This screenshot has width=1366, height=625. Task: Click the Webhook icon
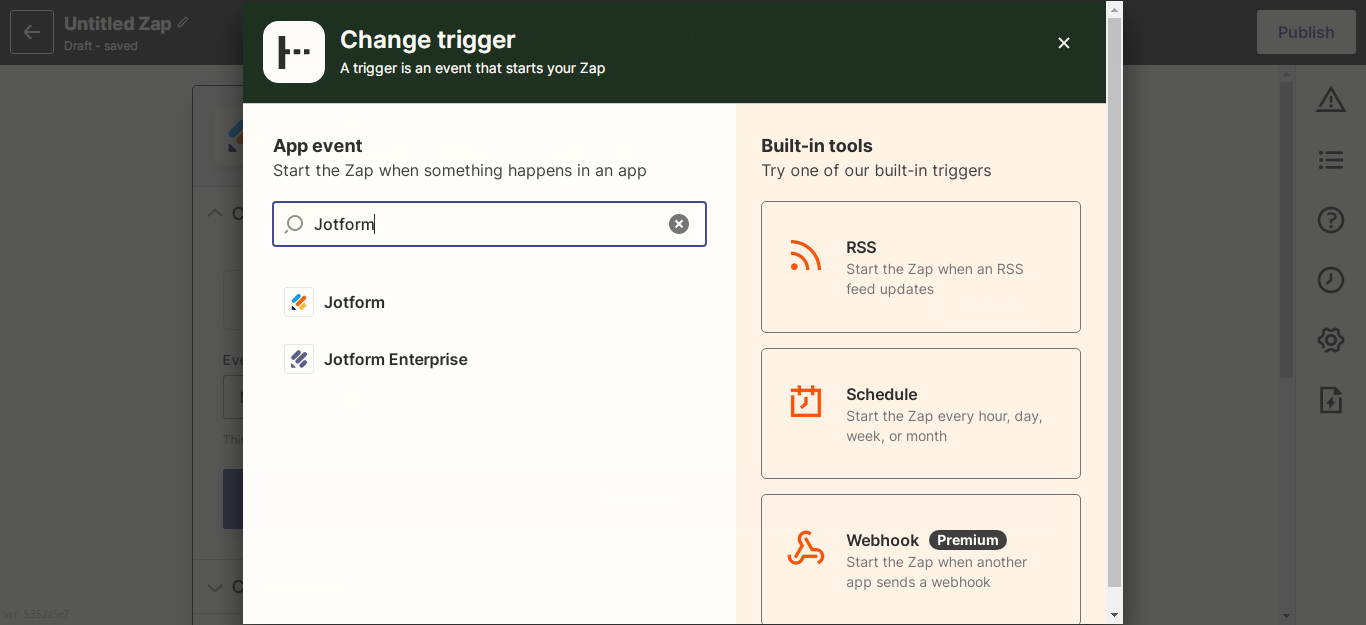click(x=805, y=548)
